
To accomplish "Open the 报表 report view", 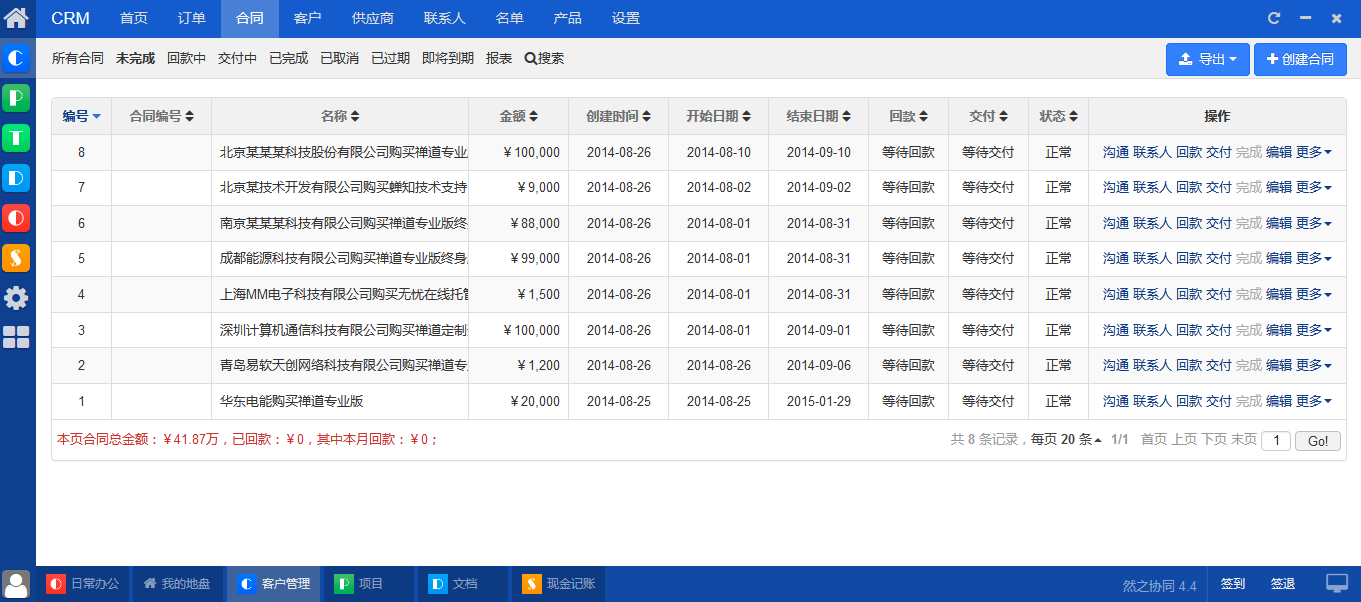I will [499, 58].
